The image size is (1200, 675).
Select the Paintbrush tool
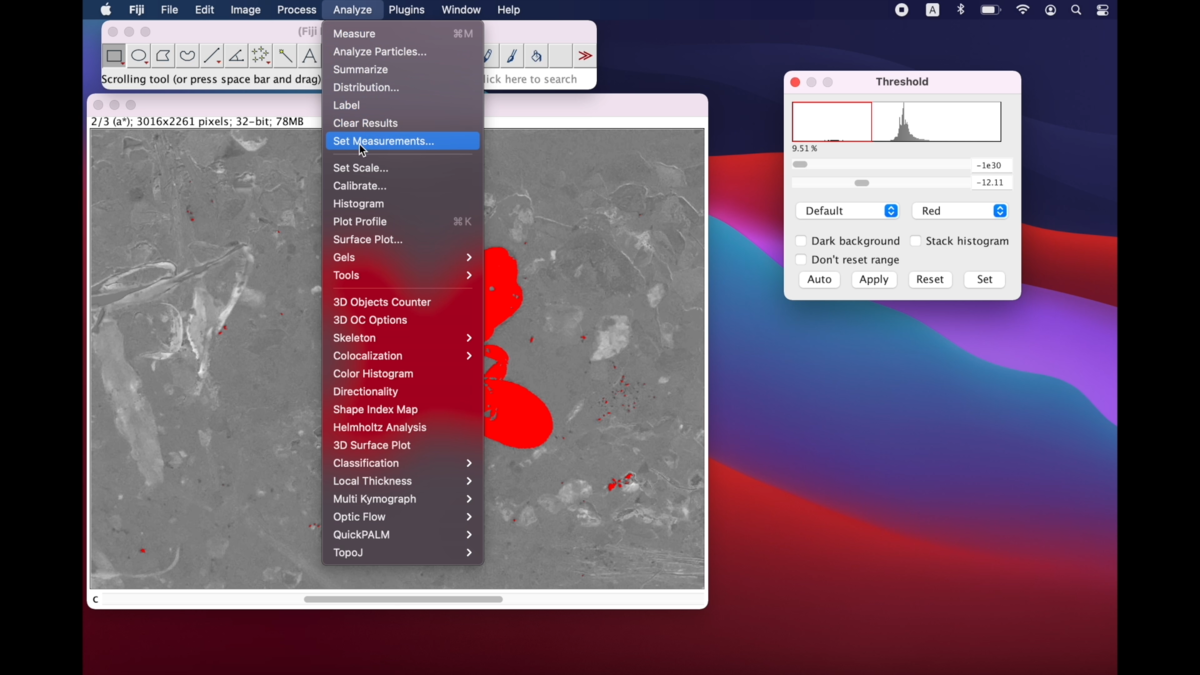[512, 56]
